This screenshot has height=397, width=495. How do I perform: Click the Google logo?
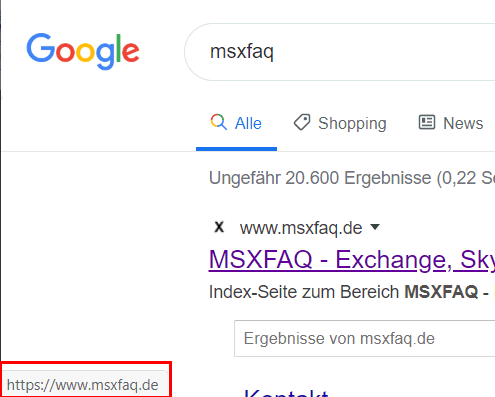coord(83,51)
